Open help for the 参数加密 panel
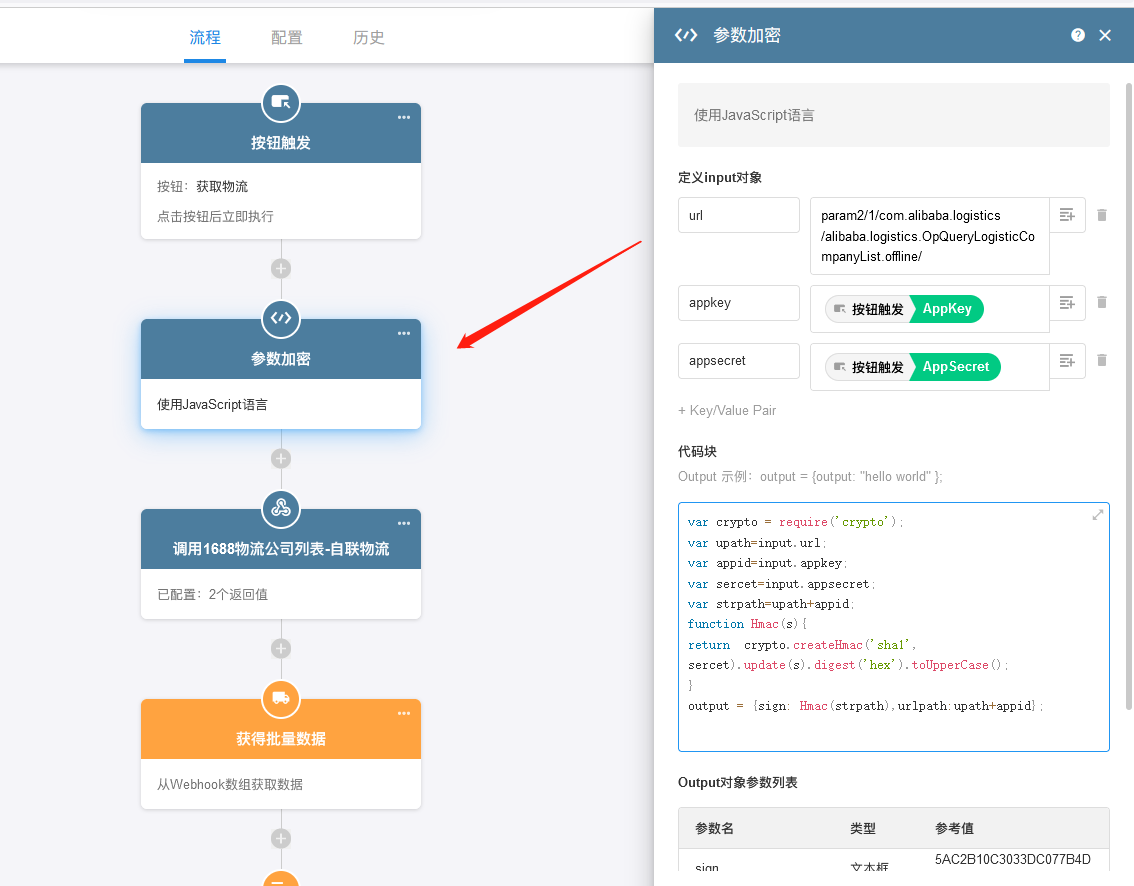 pyautogui.click(x=1078, y=35)
